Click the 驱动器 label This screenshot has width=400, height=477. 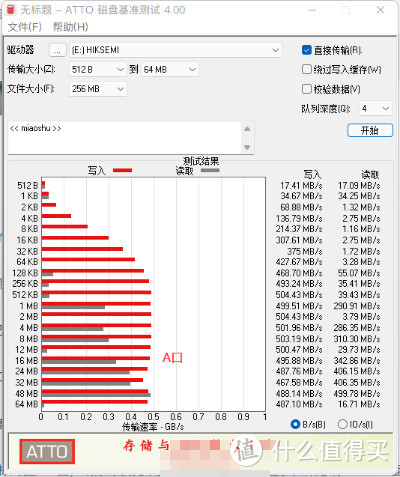(x=21, y=50)
